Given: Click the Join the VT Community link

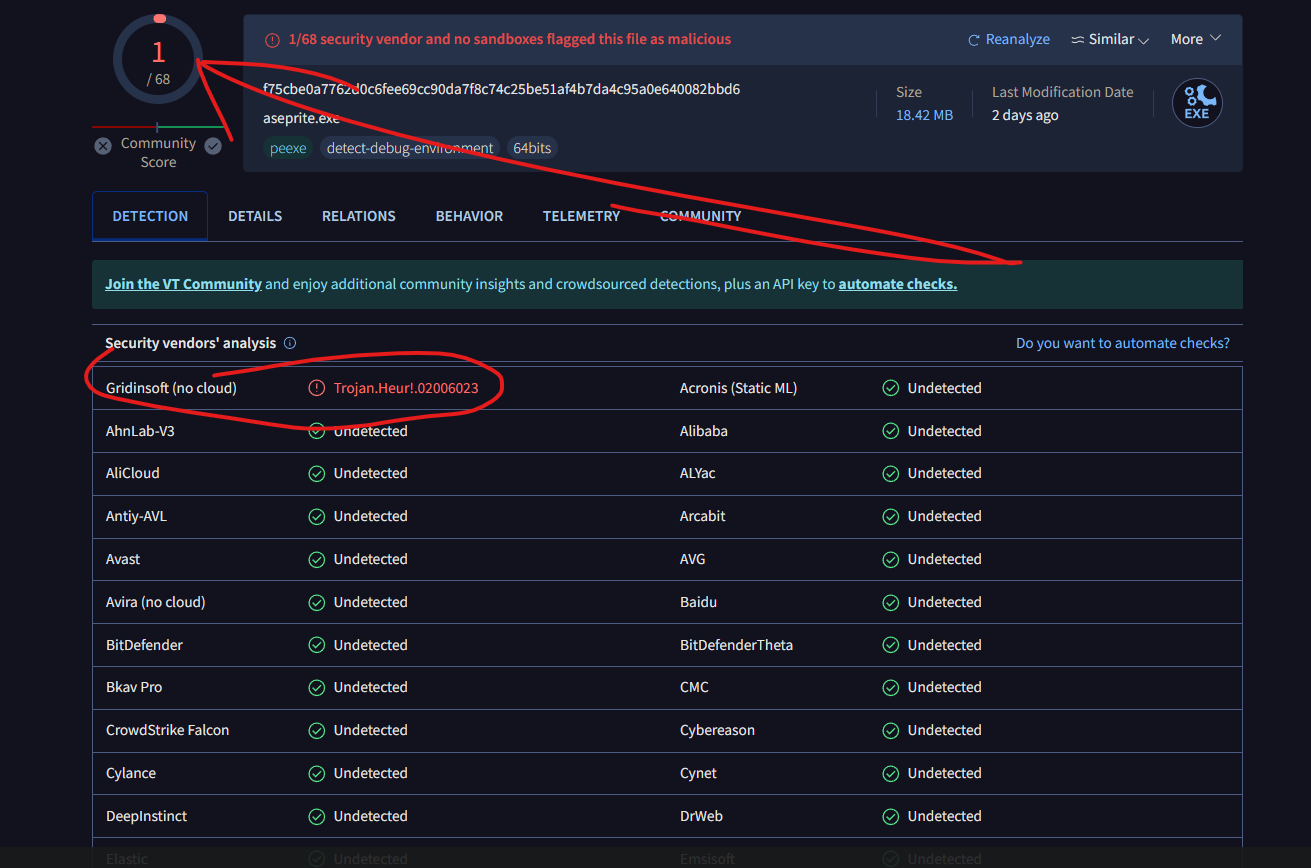Looking at the screenshot, I should point(183,284).
